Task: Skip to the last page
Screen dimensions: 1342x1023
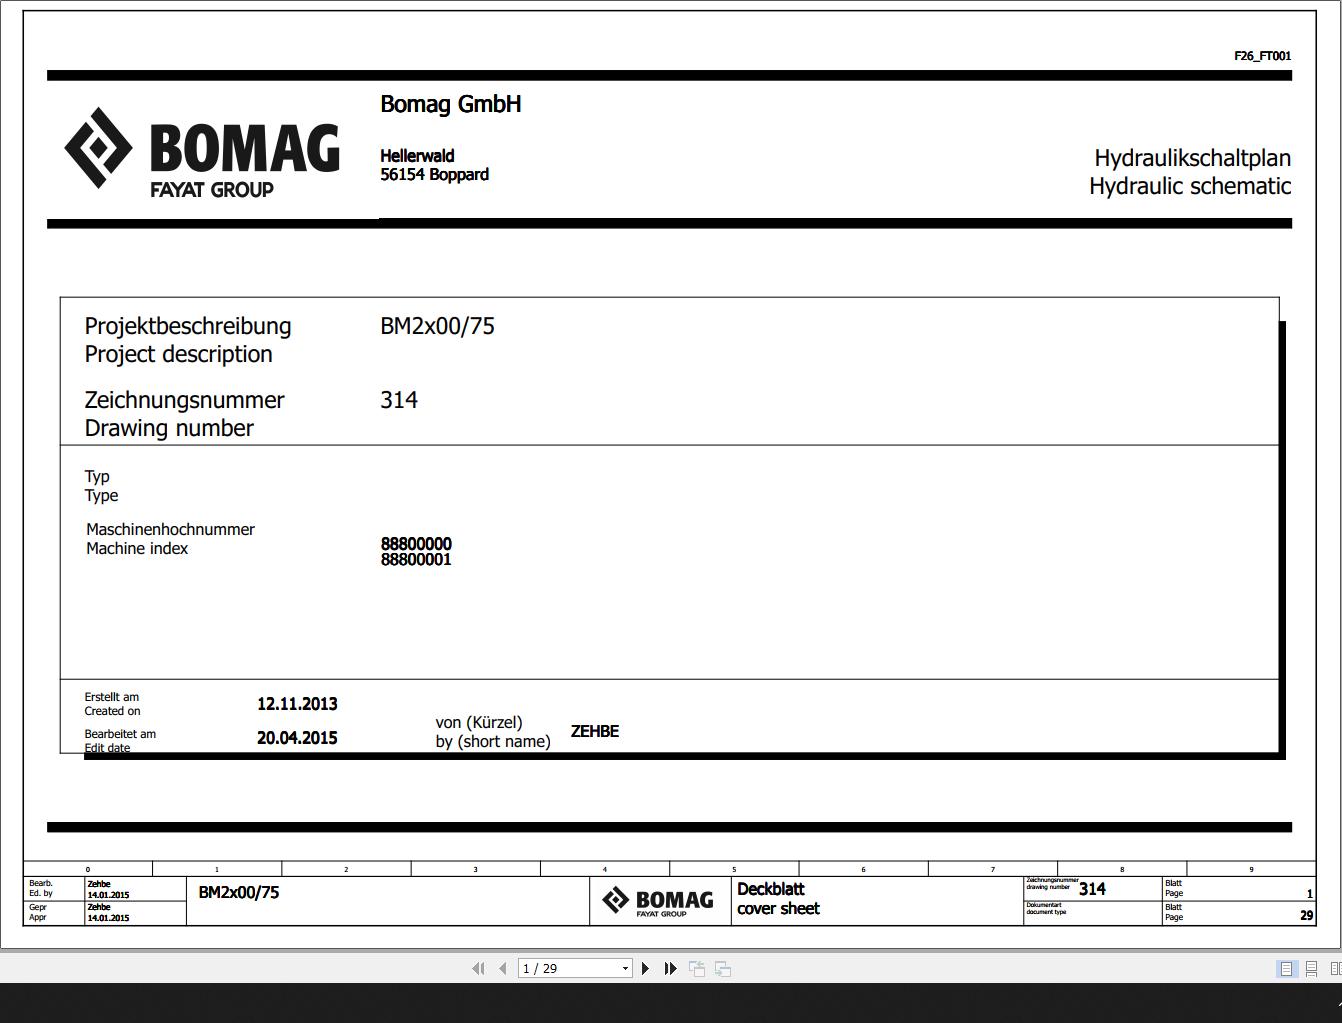Action: (x=670, y=968)
